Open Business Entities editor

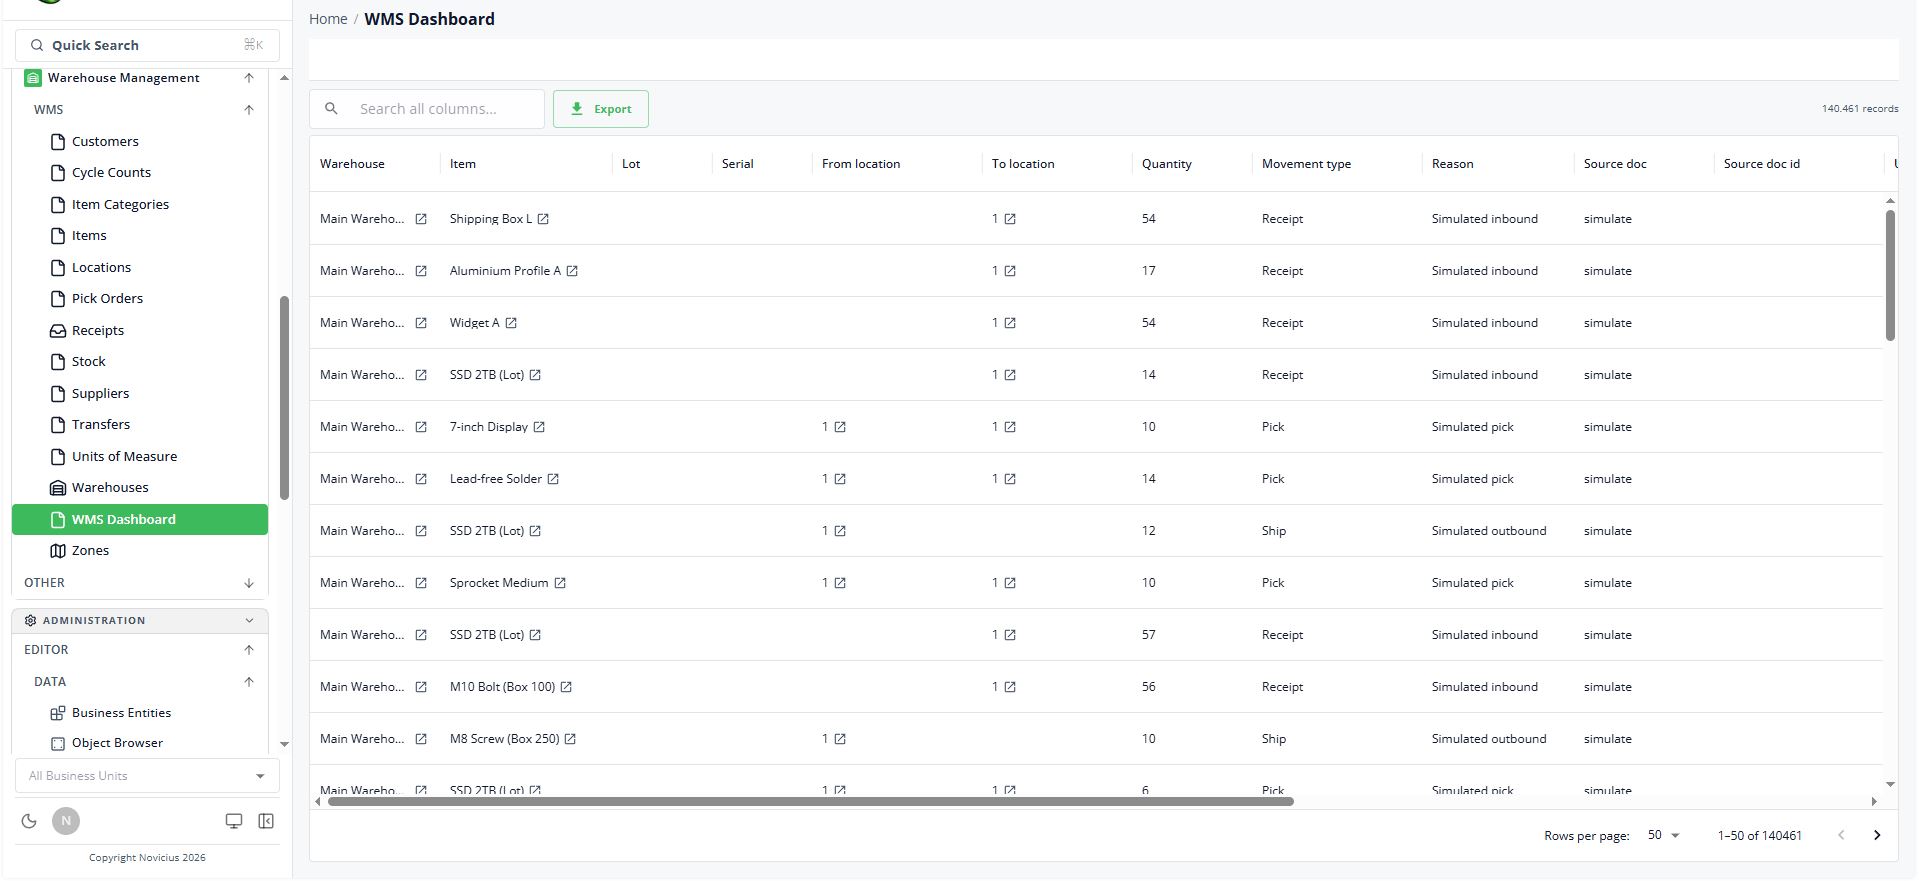140,713
